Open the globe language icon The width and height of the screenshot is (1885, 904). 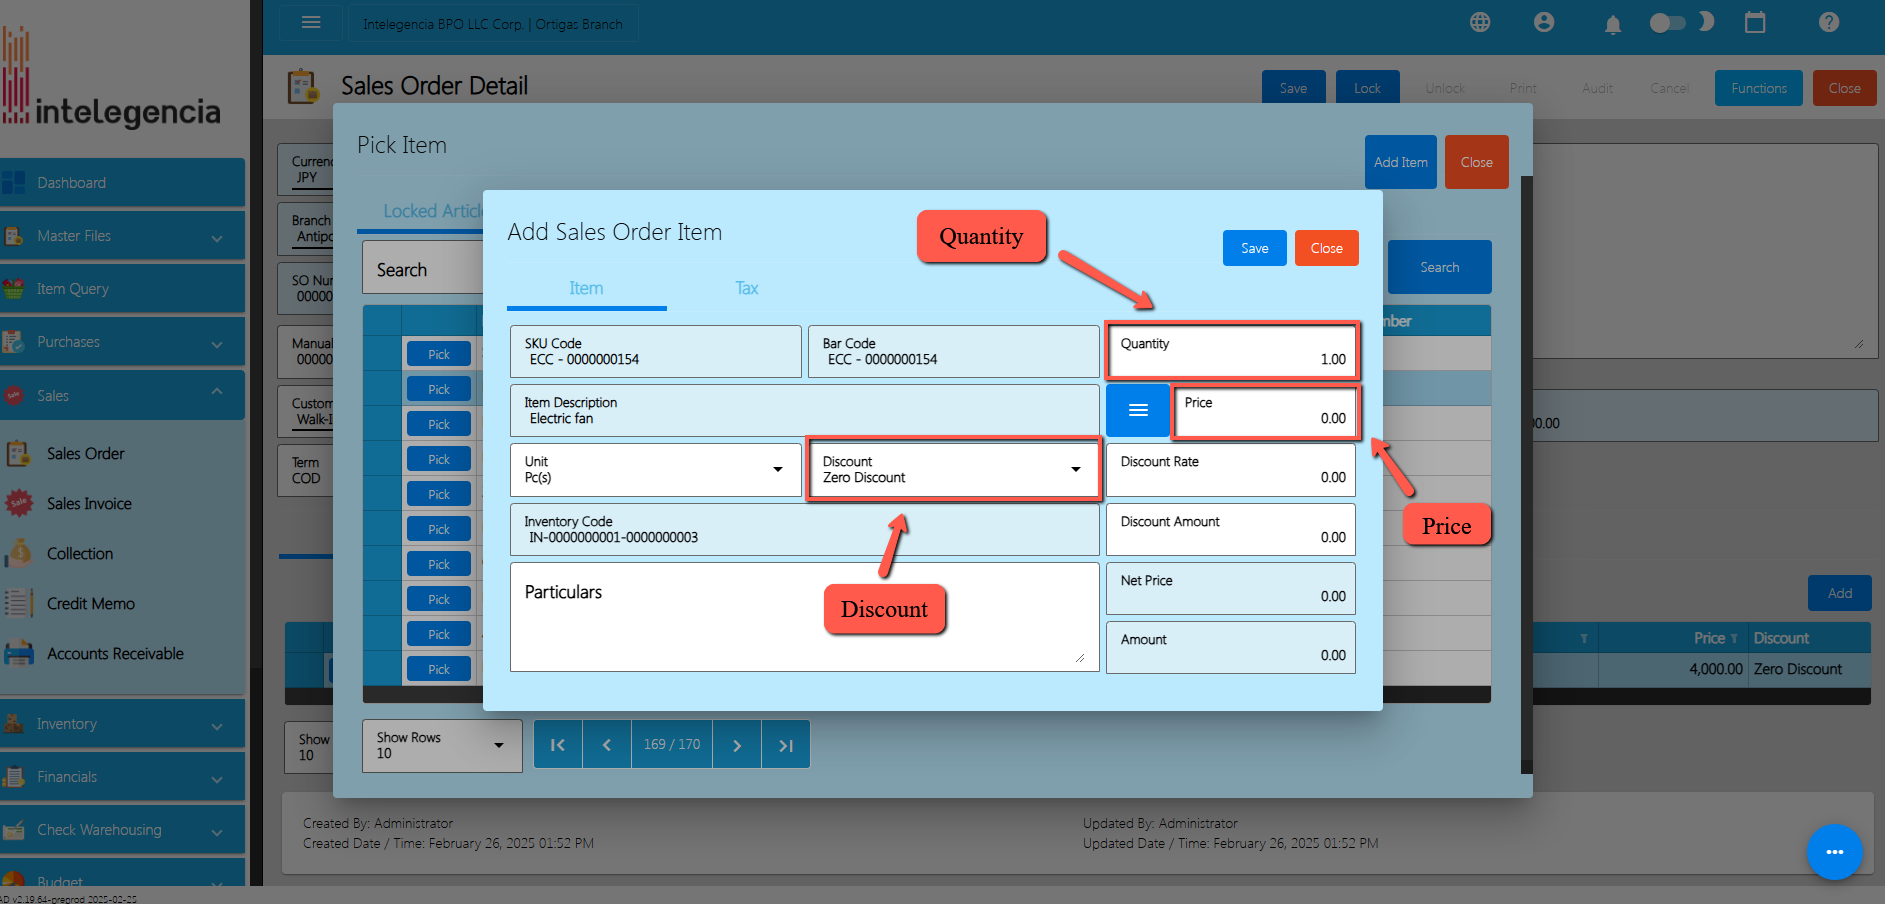pyautogui.click(x=1480, y=22)
